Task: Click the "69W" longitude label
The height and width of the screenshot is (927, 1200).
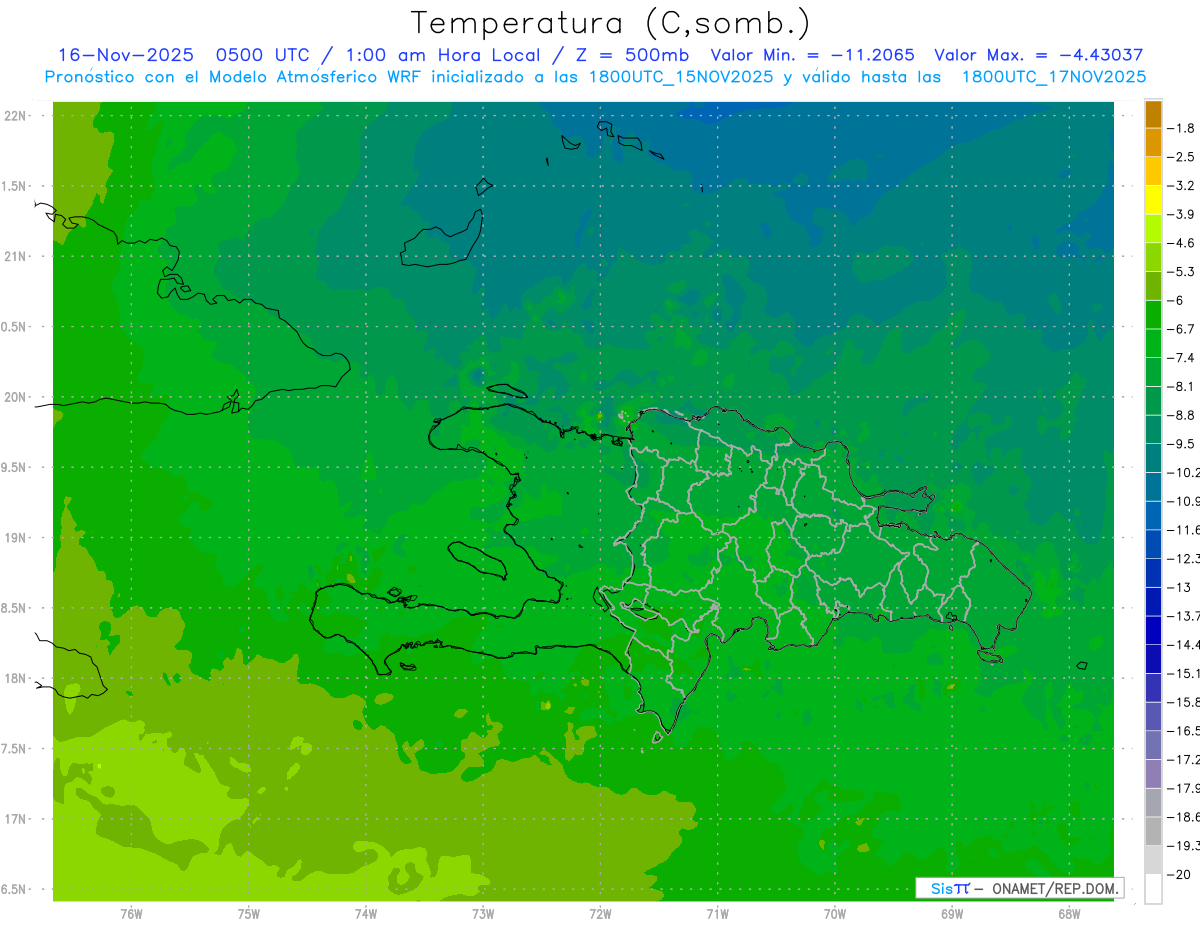Action: coord(951,913)
